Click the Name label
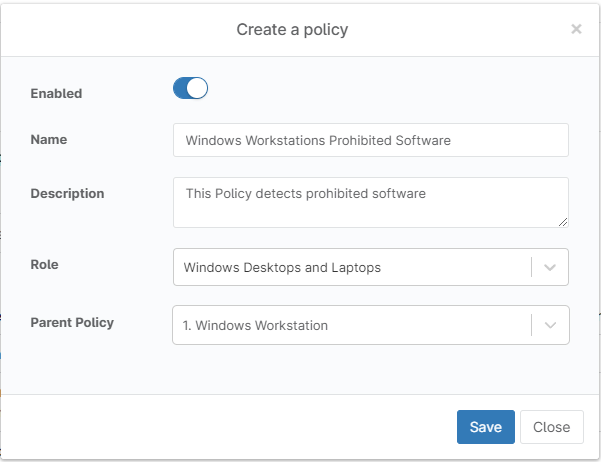 [49, 140]
